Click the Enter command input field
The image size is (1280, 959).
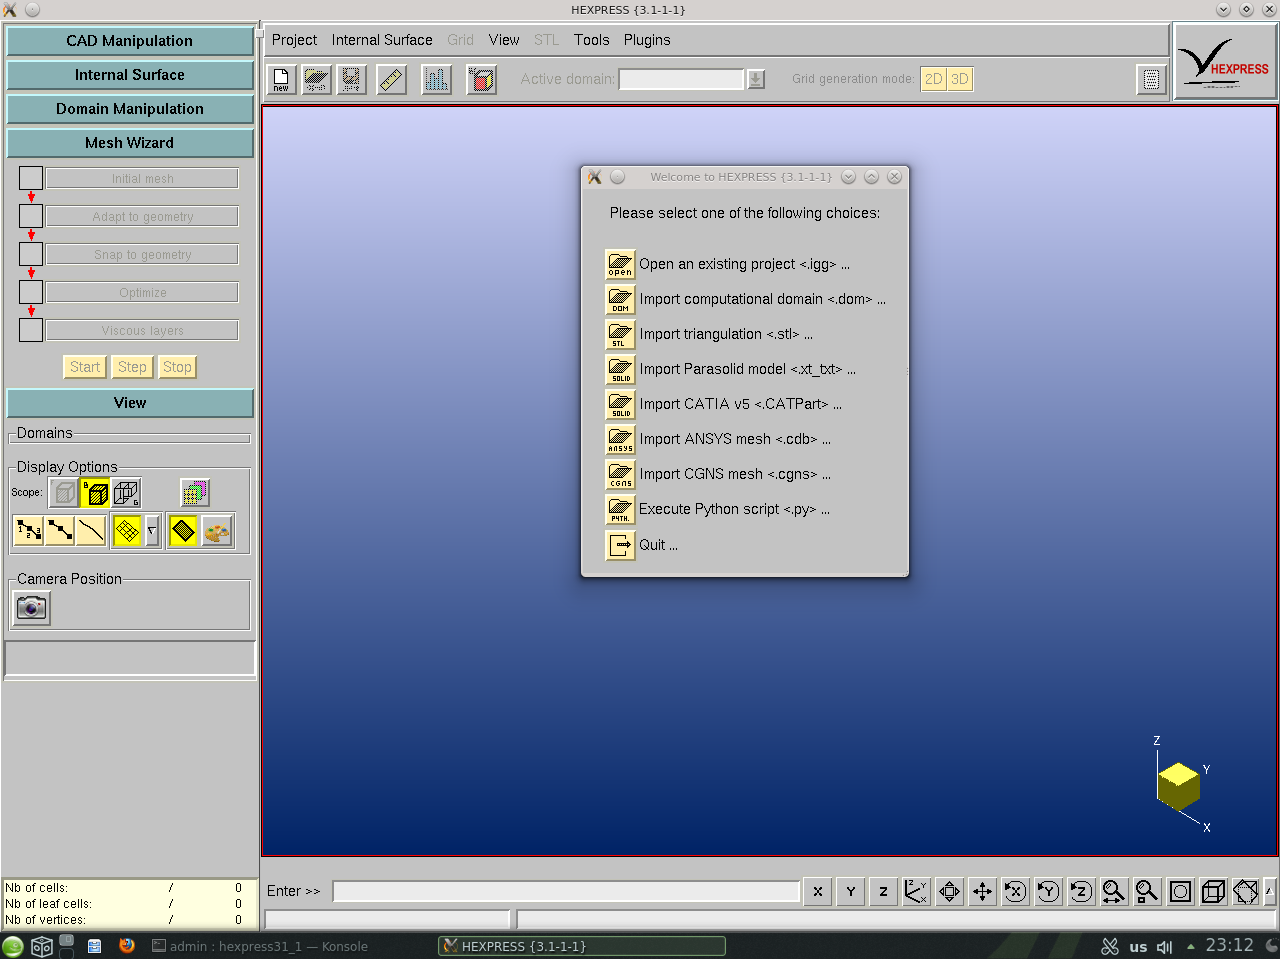click(x=566, y=891)
